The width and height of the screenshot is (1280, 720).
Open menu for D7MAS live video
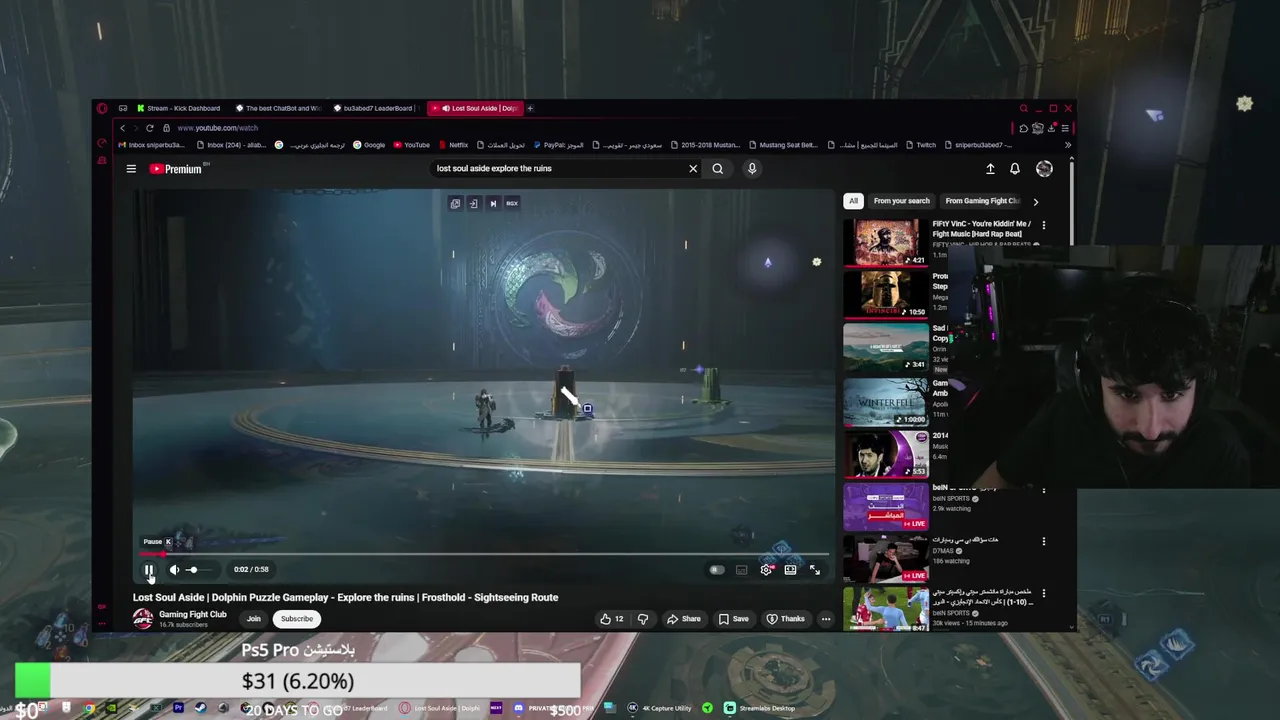click(x=1043, y=542)
